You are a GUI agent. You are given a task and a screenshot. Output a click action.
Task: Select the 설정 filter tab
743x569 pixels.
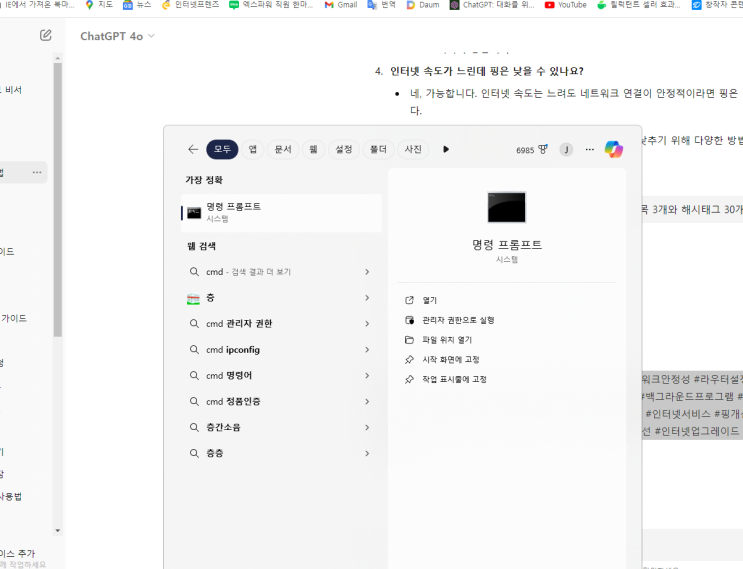[344, 149]
